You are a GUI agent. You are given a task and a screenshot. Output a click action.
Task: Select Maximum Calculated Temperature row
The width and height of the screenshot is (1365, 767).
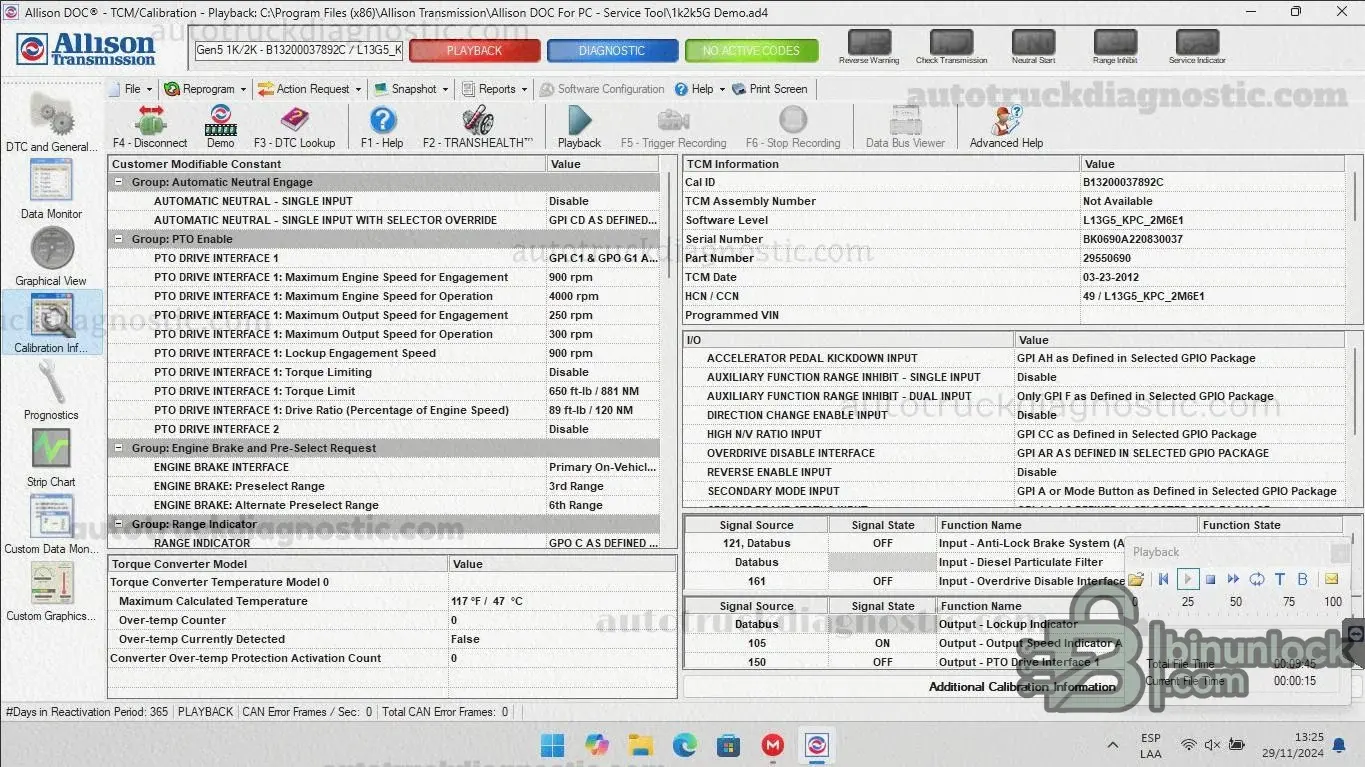392,601
